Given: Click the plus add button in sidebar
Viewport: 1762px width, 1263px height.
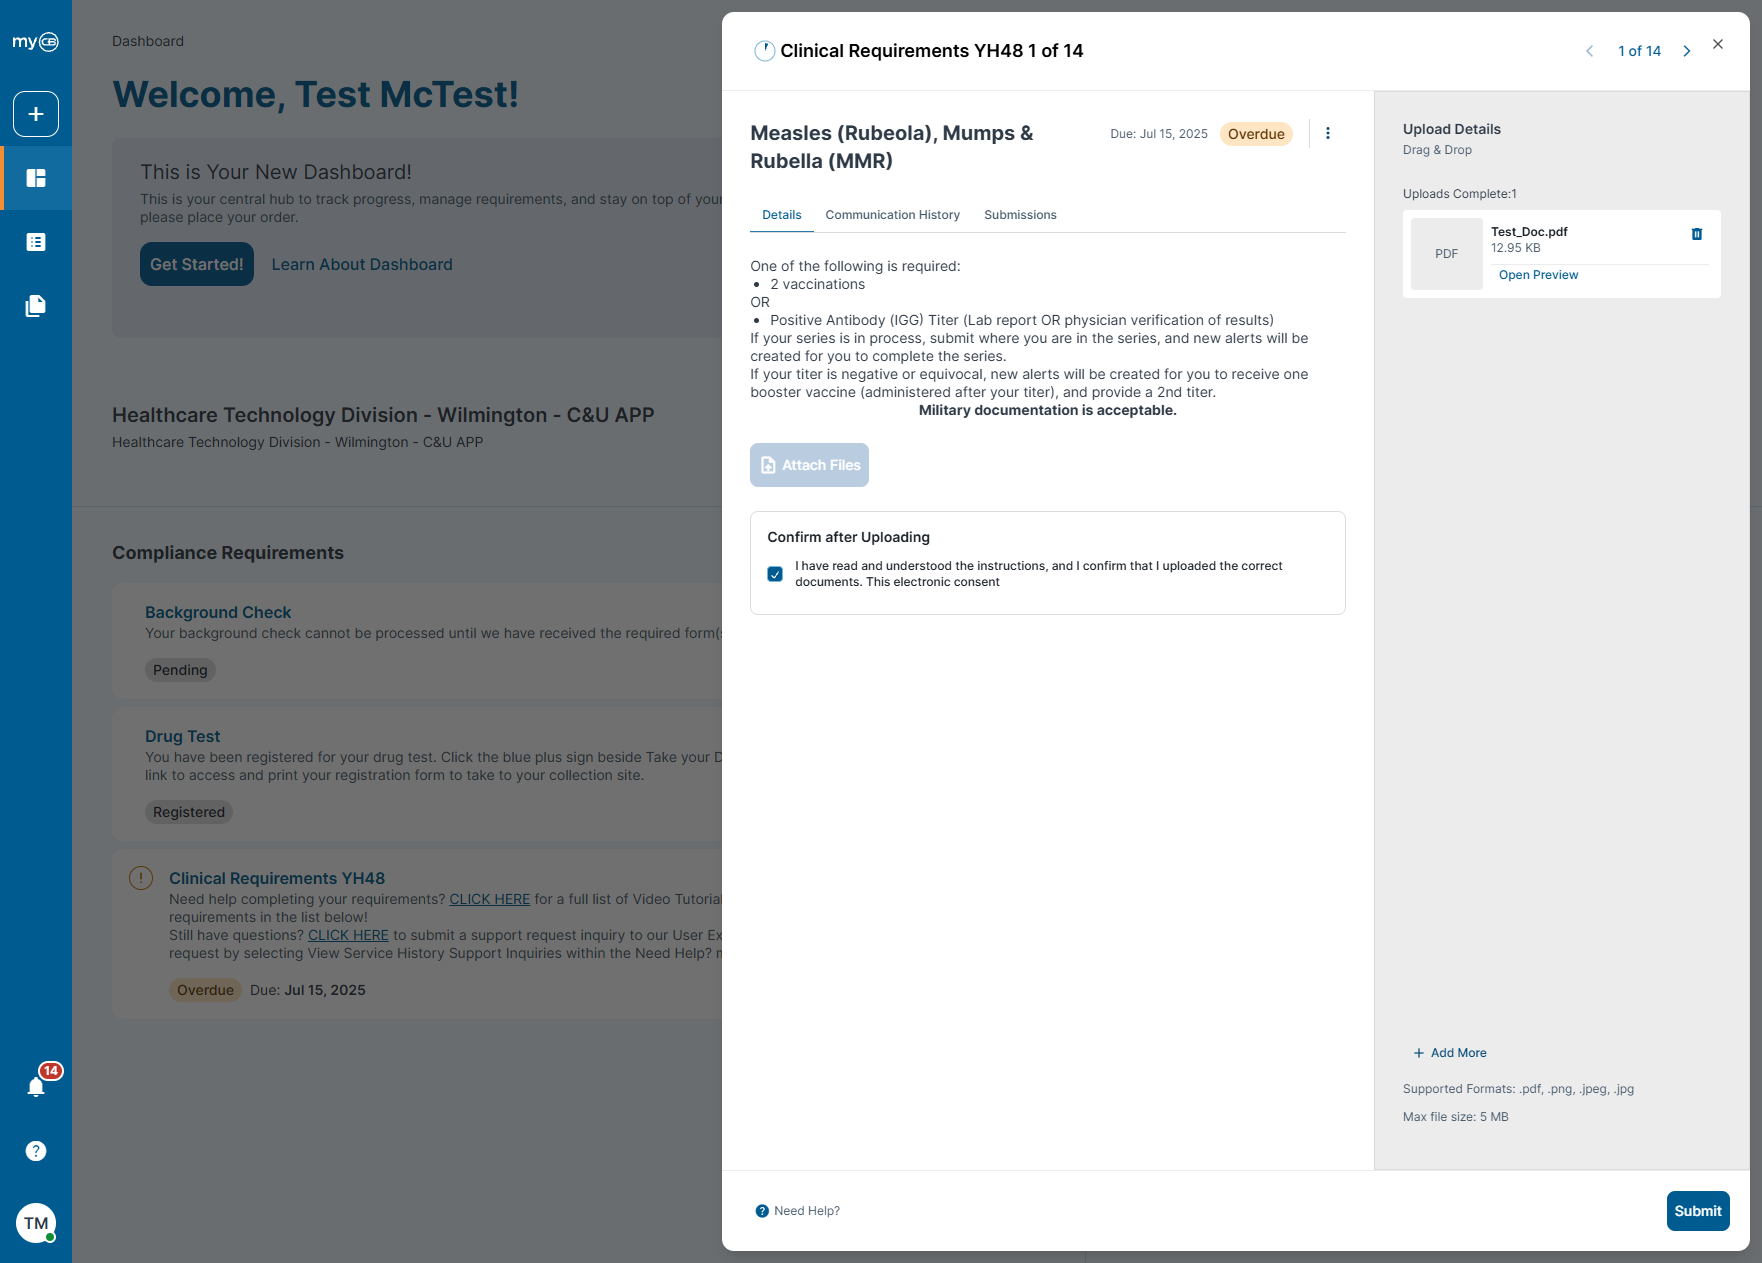Looking at the screenshot, I should point(36,114).
